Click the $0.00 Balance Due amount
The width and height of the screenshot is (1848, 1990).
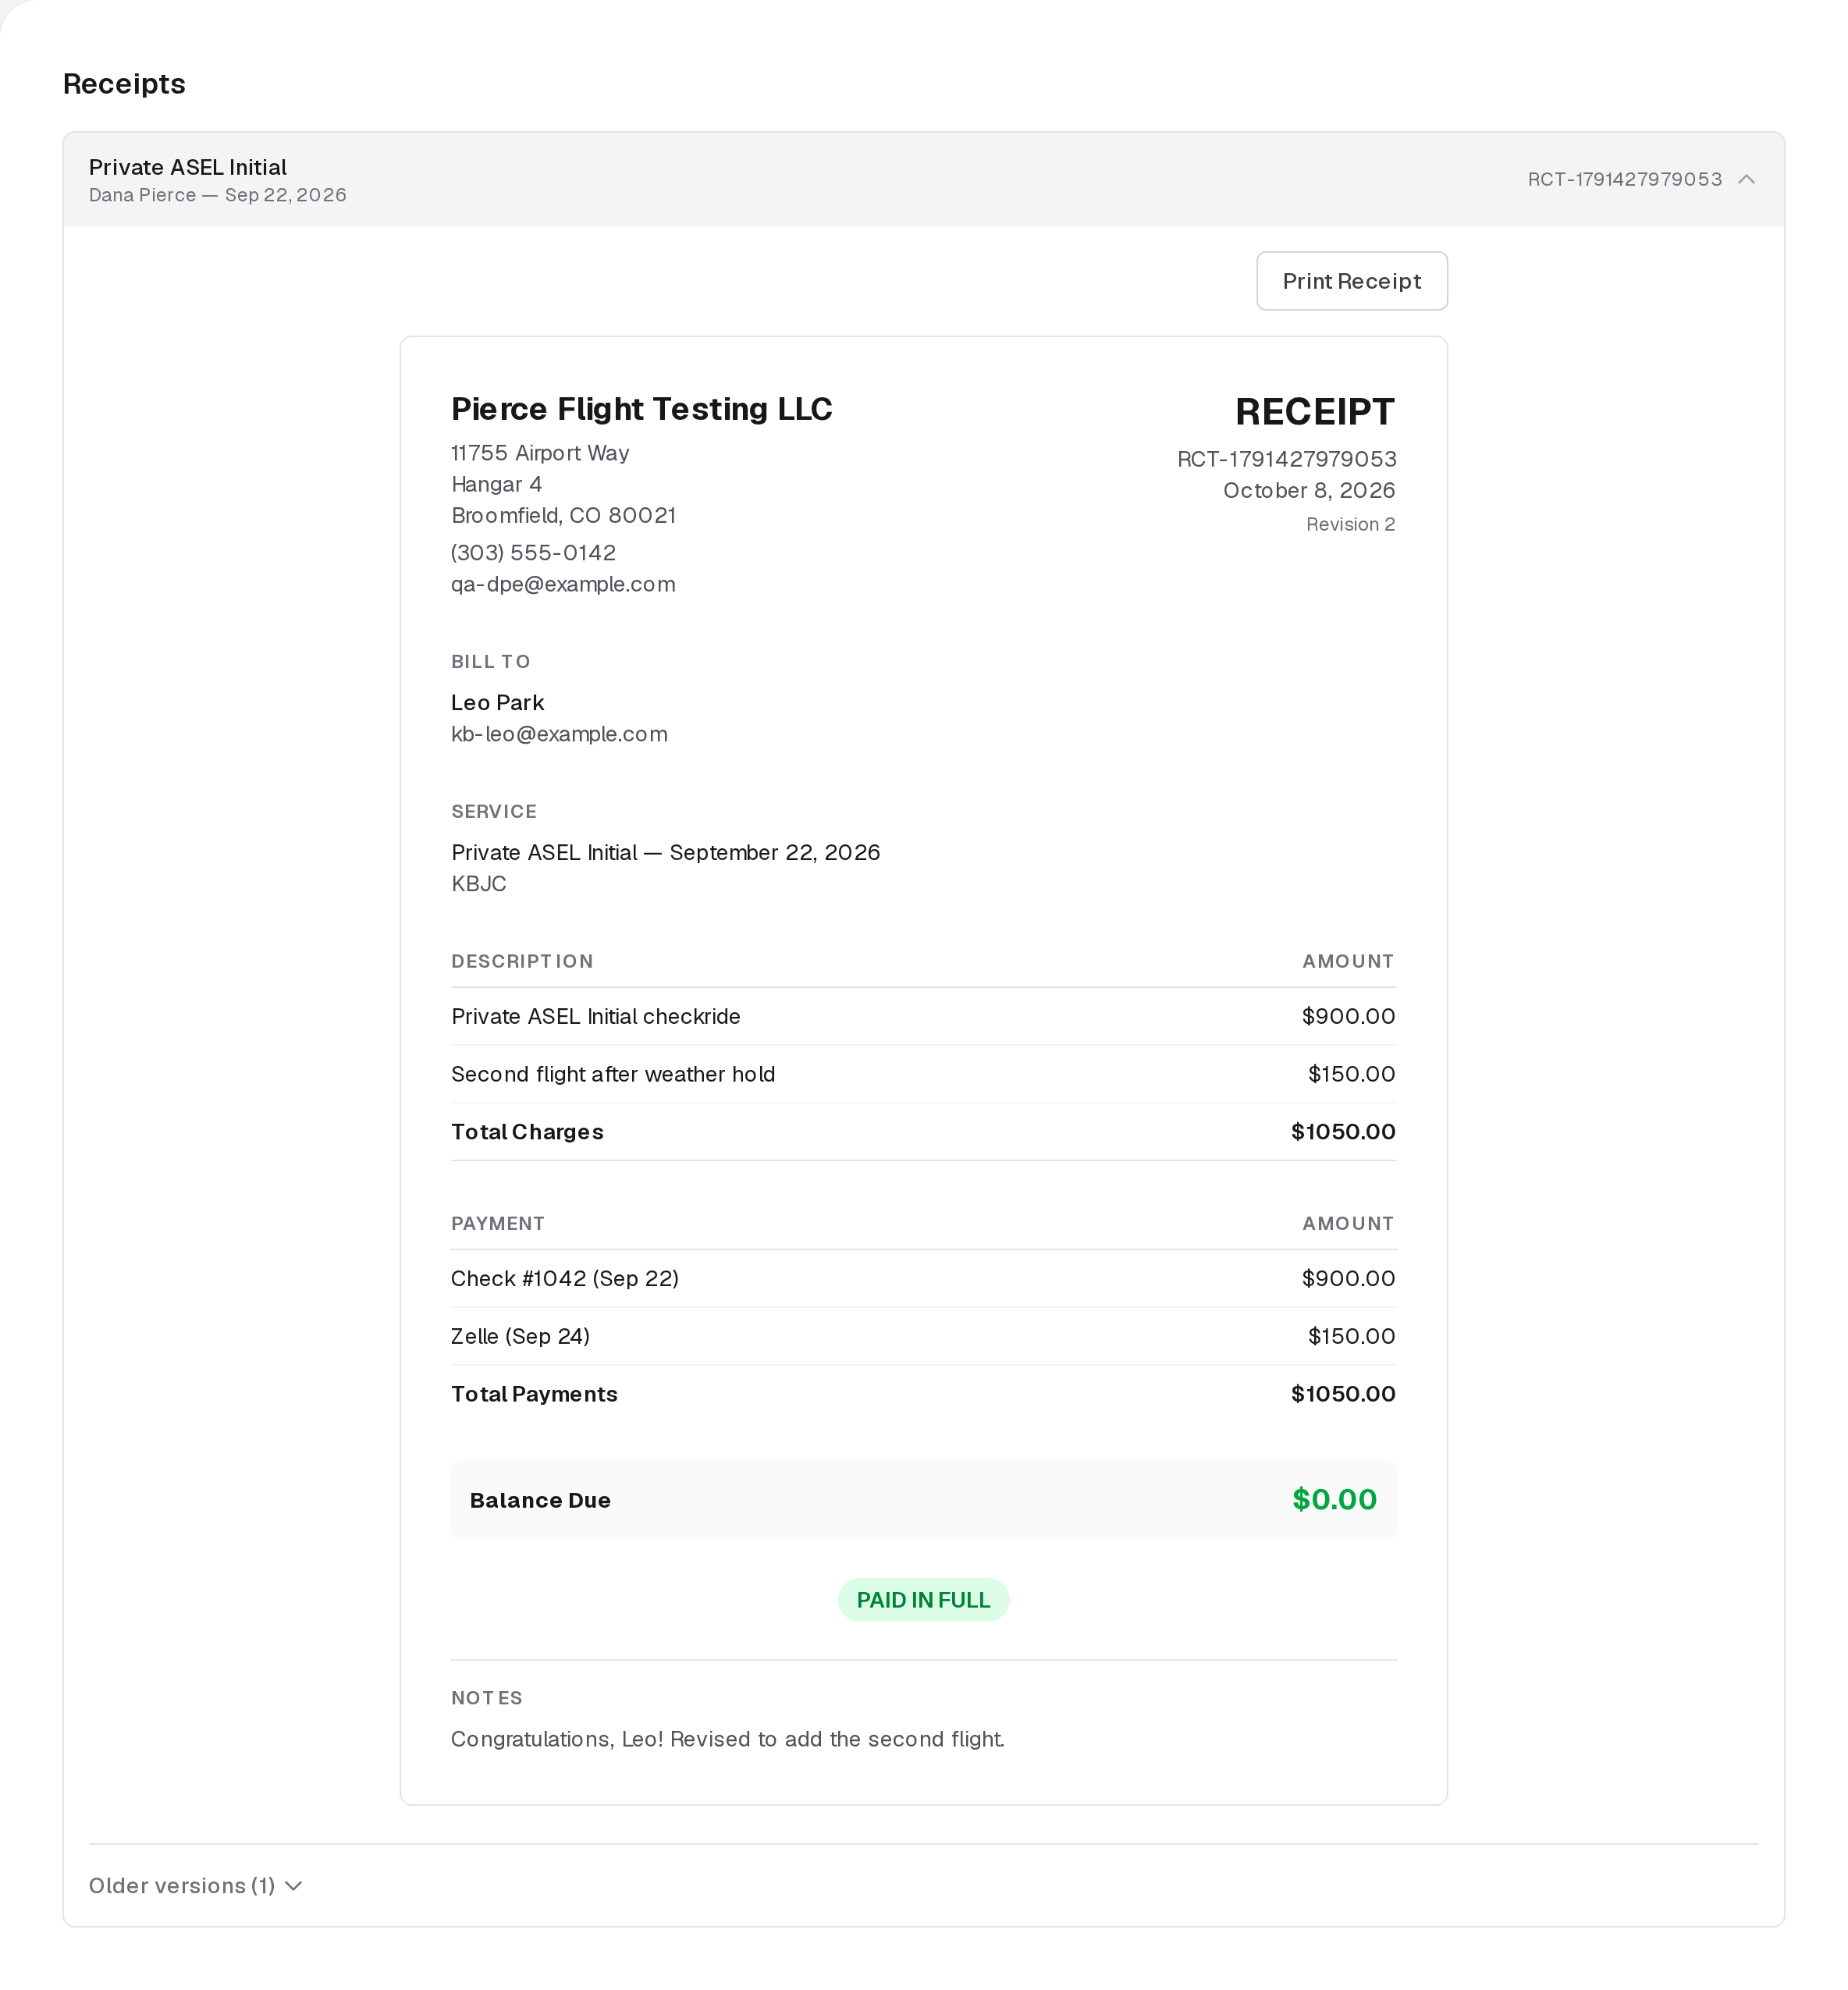tap(1334, 1499)
